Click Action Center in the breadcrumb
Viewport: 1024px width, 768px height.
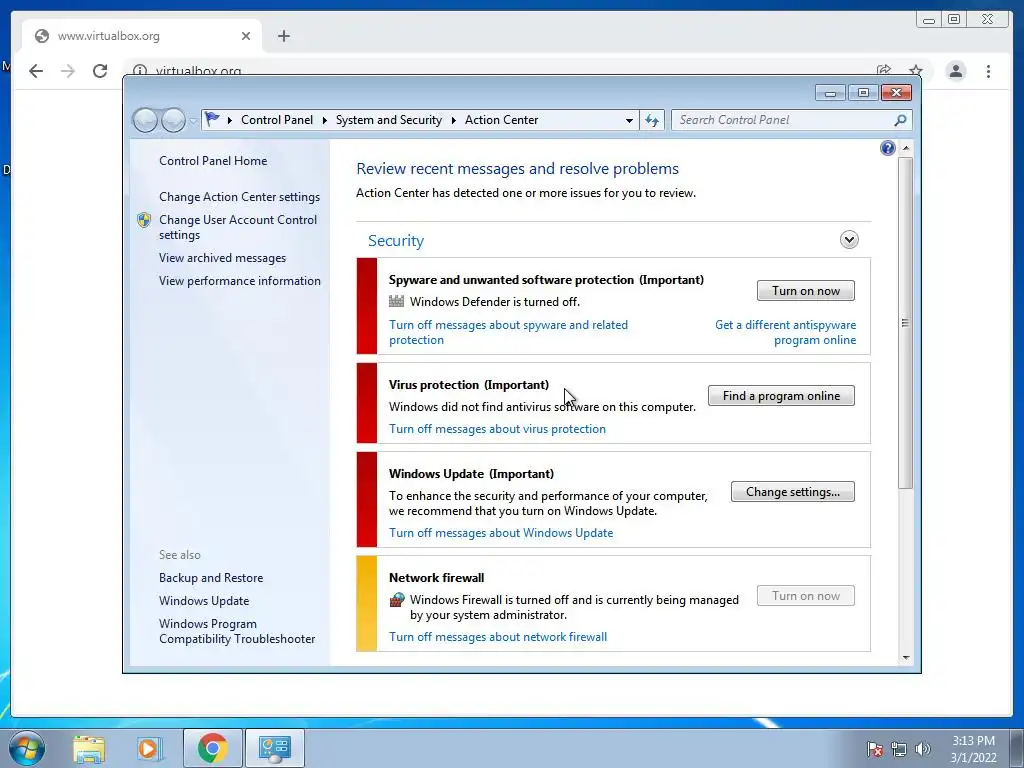coord(502,120)
